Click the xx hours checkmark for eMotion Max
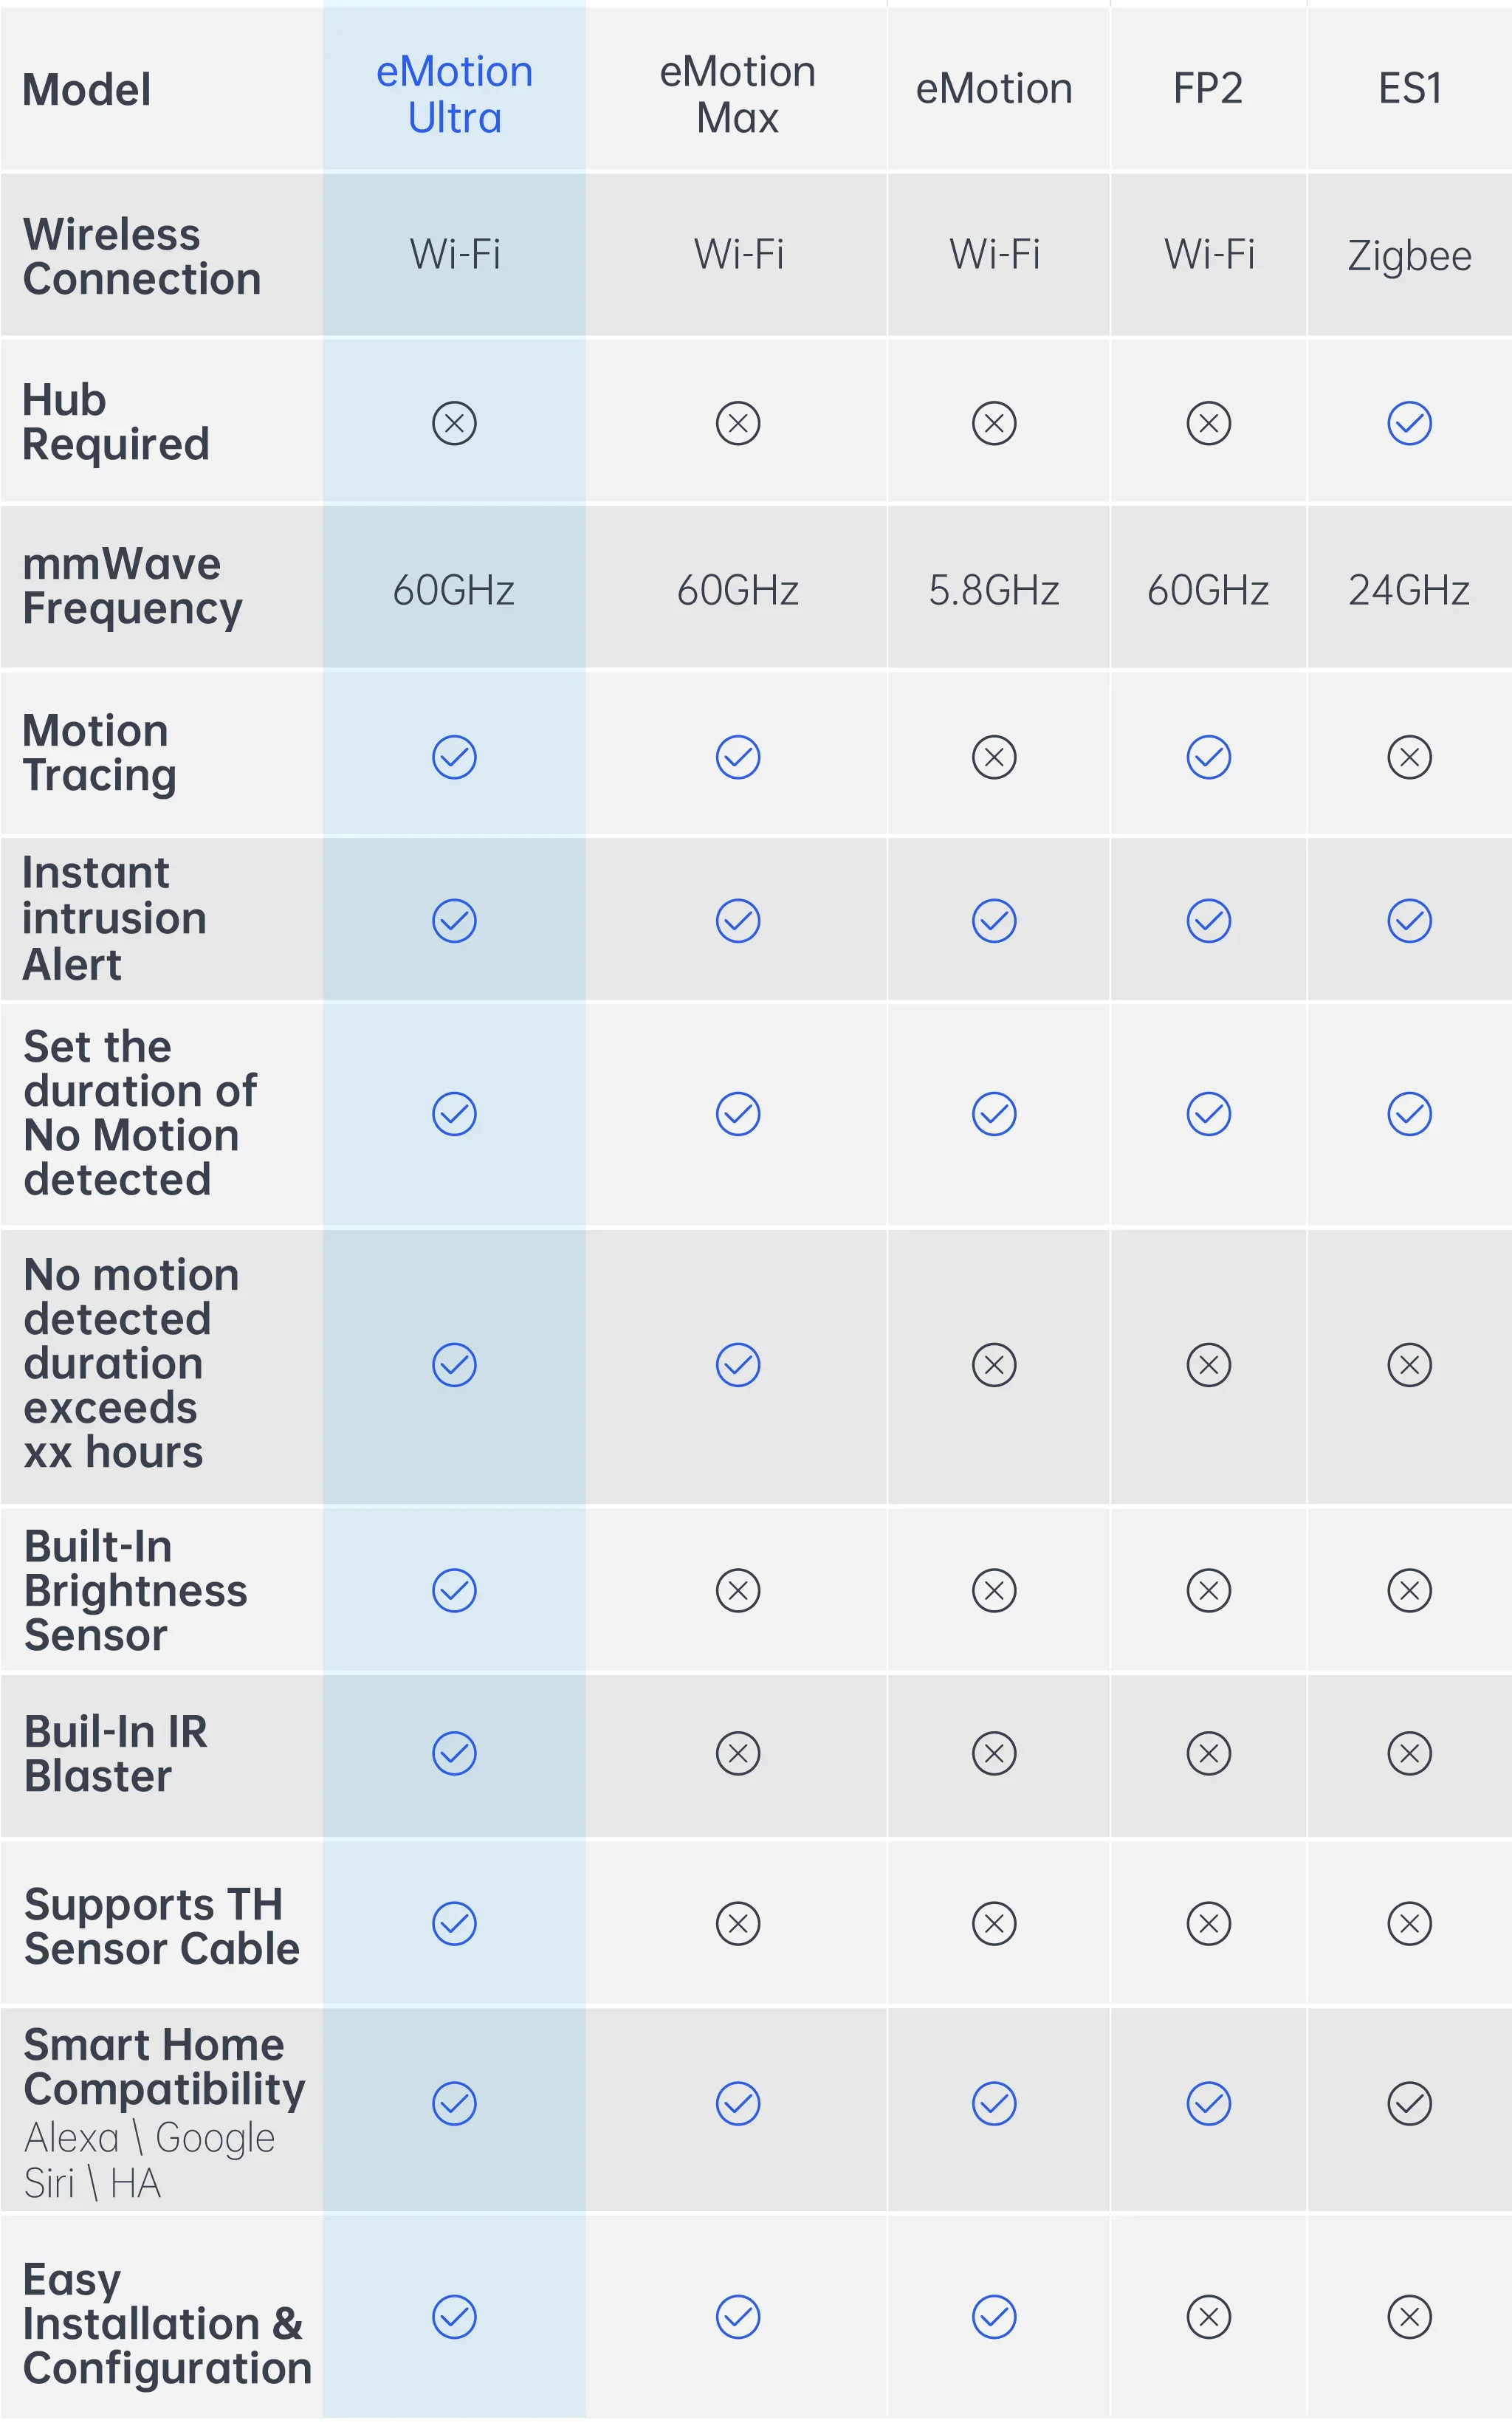 (x=737, y=1365)
